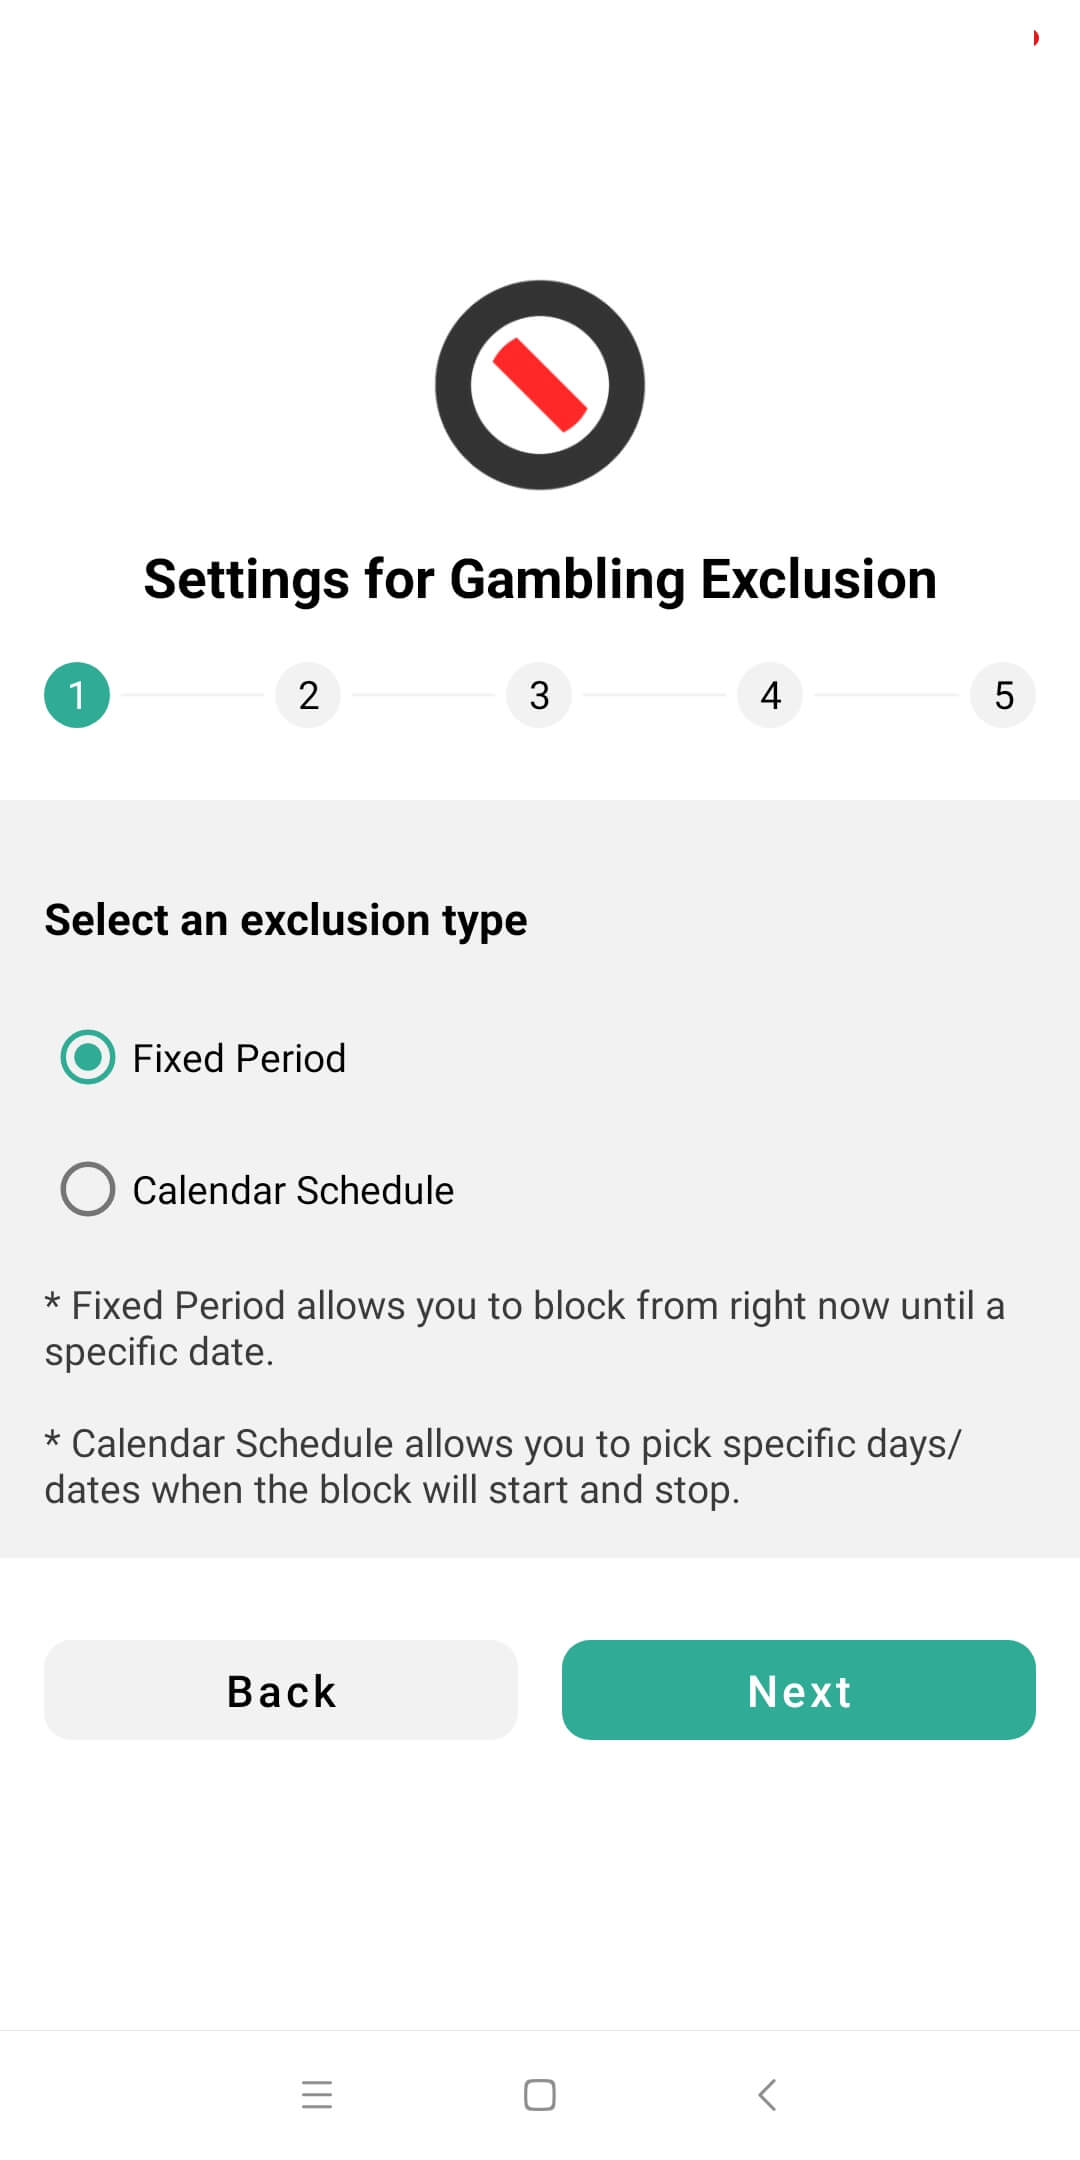This screenshot has height=2160, width=1080.
Task: Advance to step 4 in the progress bar
Action: pos(771,695)
